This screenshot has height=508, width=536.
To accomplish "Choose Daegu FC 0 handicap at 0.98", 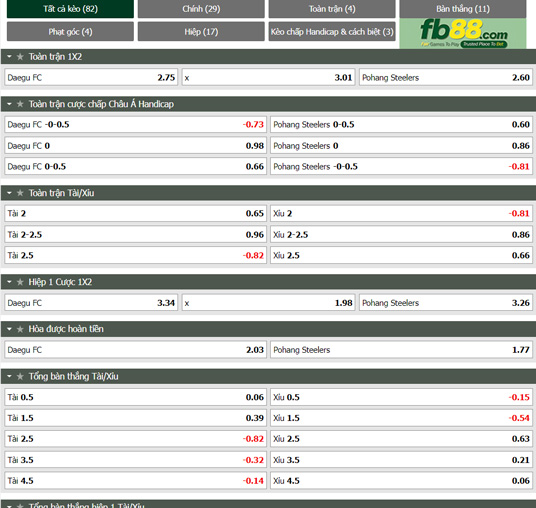I will pyautogui.click(x=135, y=146).
